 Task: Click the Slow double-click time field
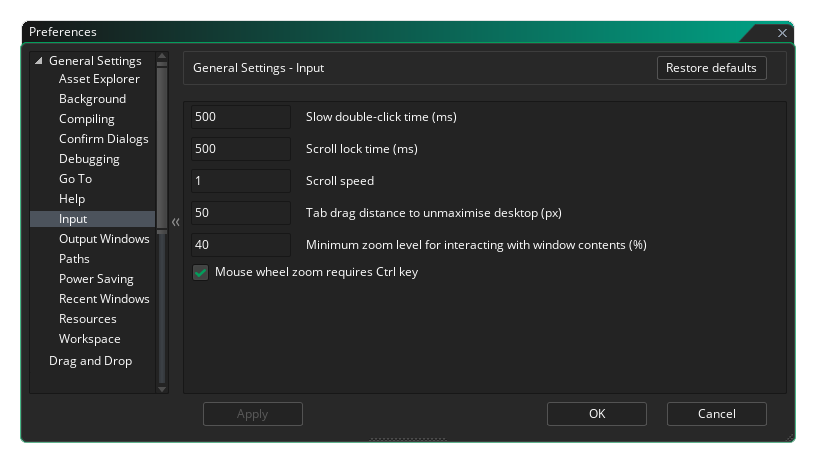[x=240, y=117]
